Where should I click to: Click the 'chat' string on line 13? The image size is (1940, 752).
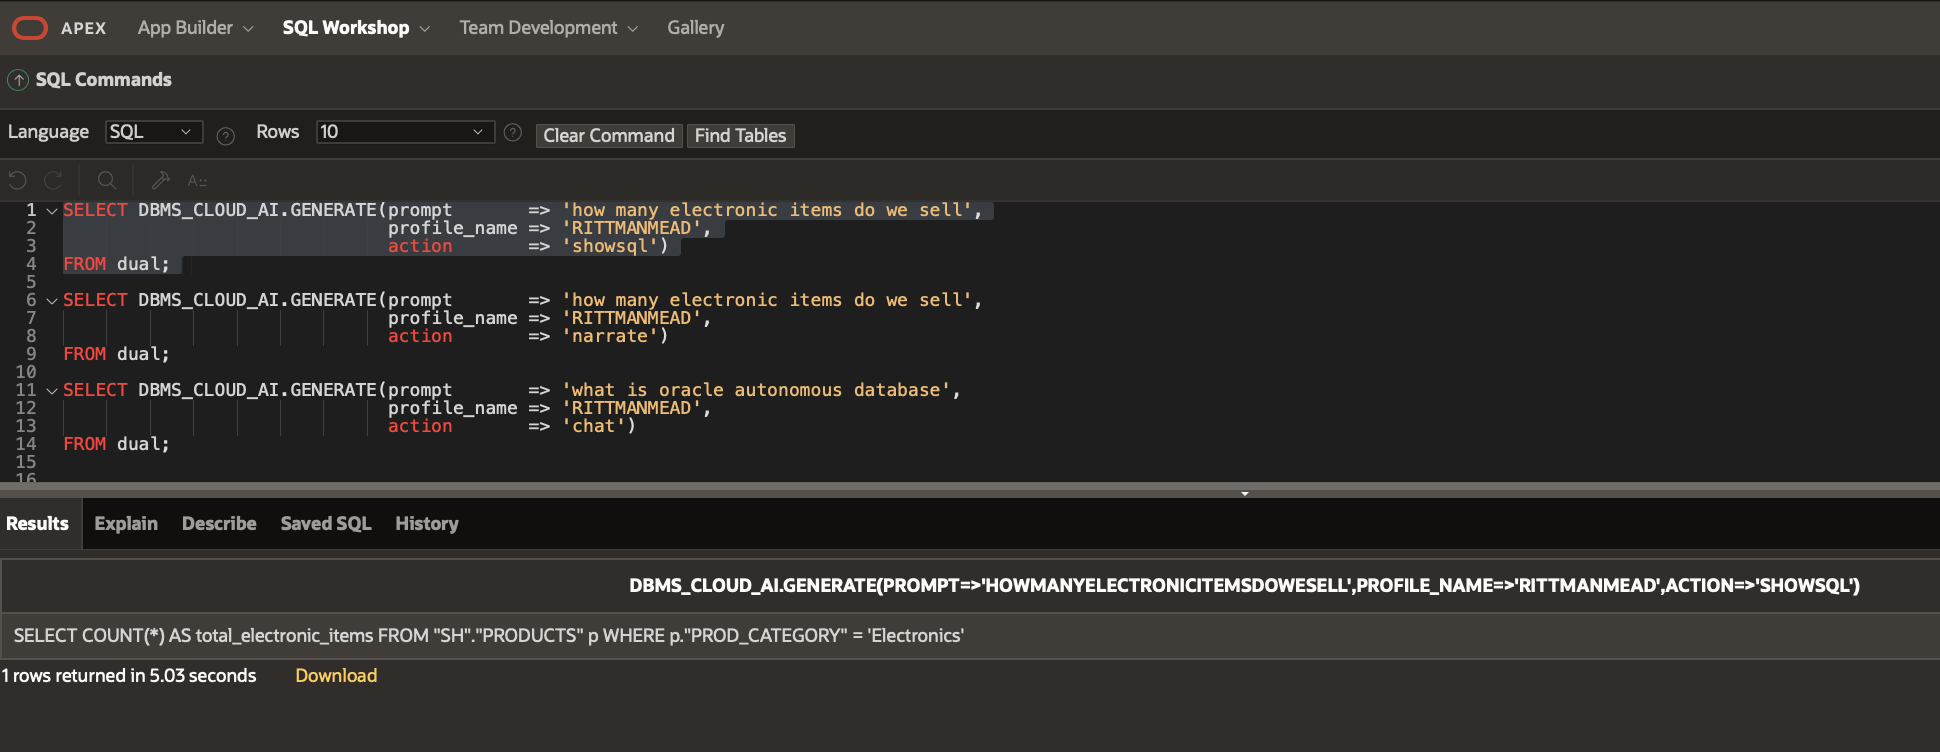(x=594, y=426)
